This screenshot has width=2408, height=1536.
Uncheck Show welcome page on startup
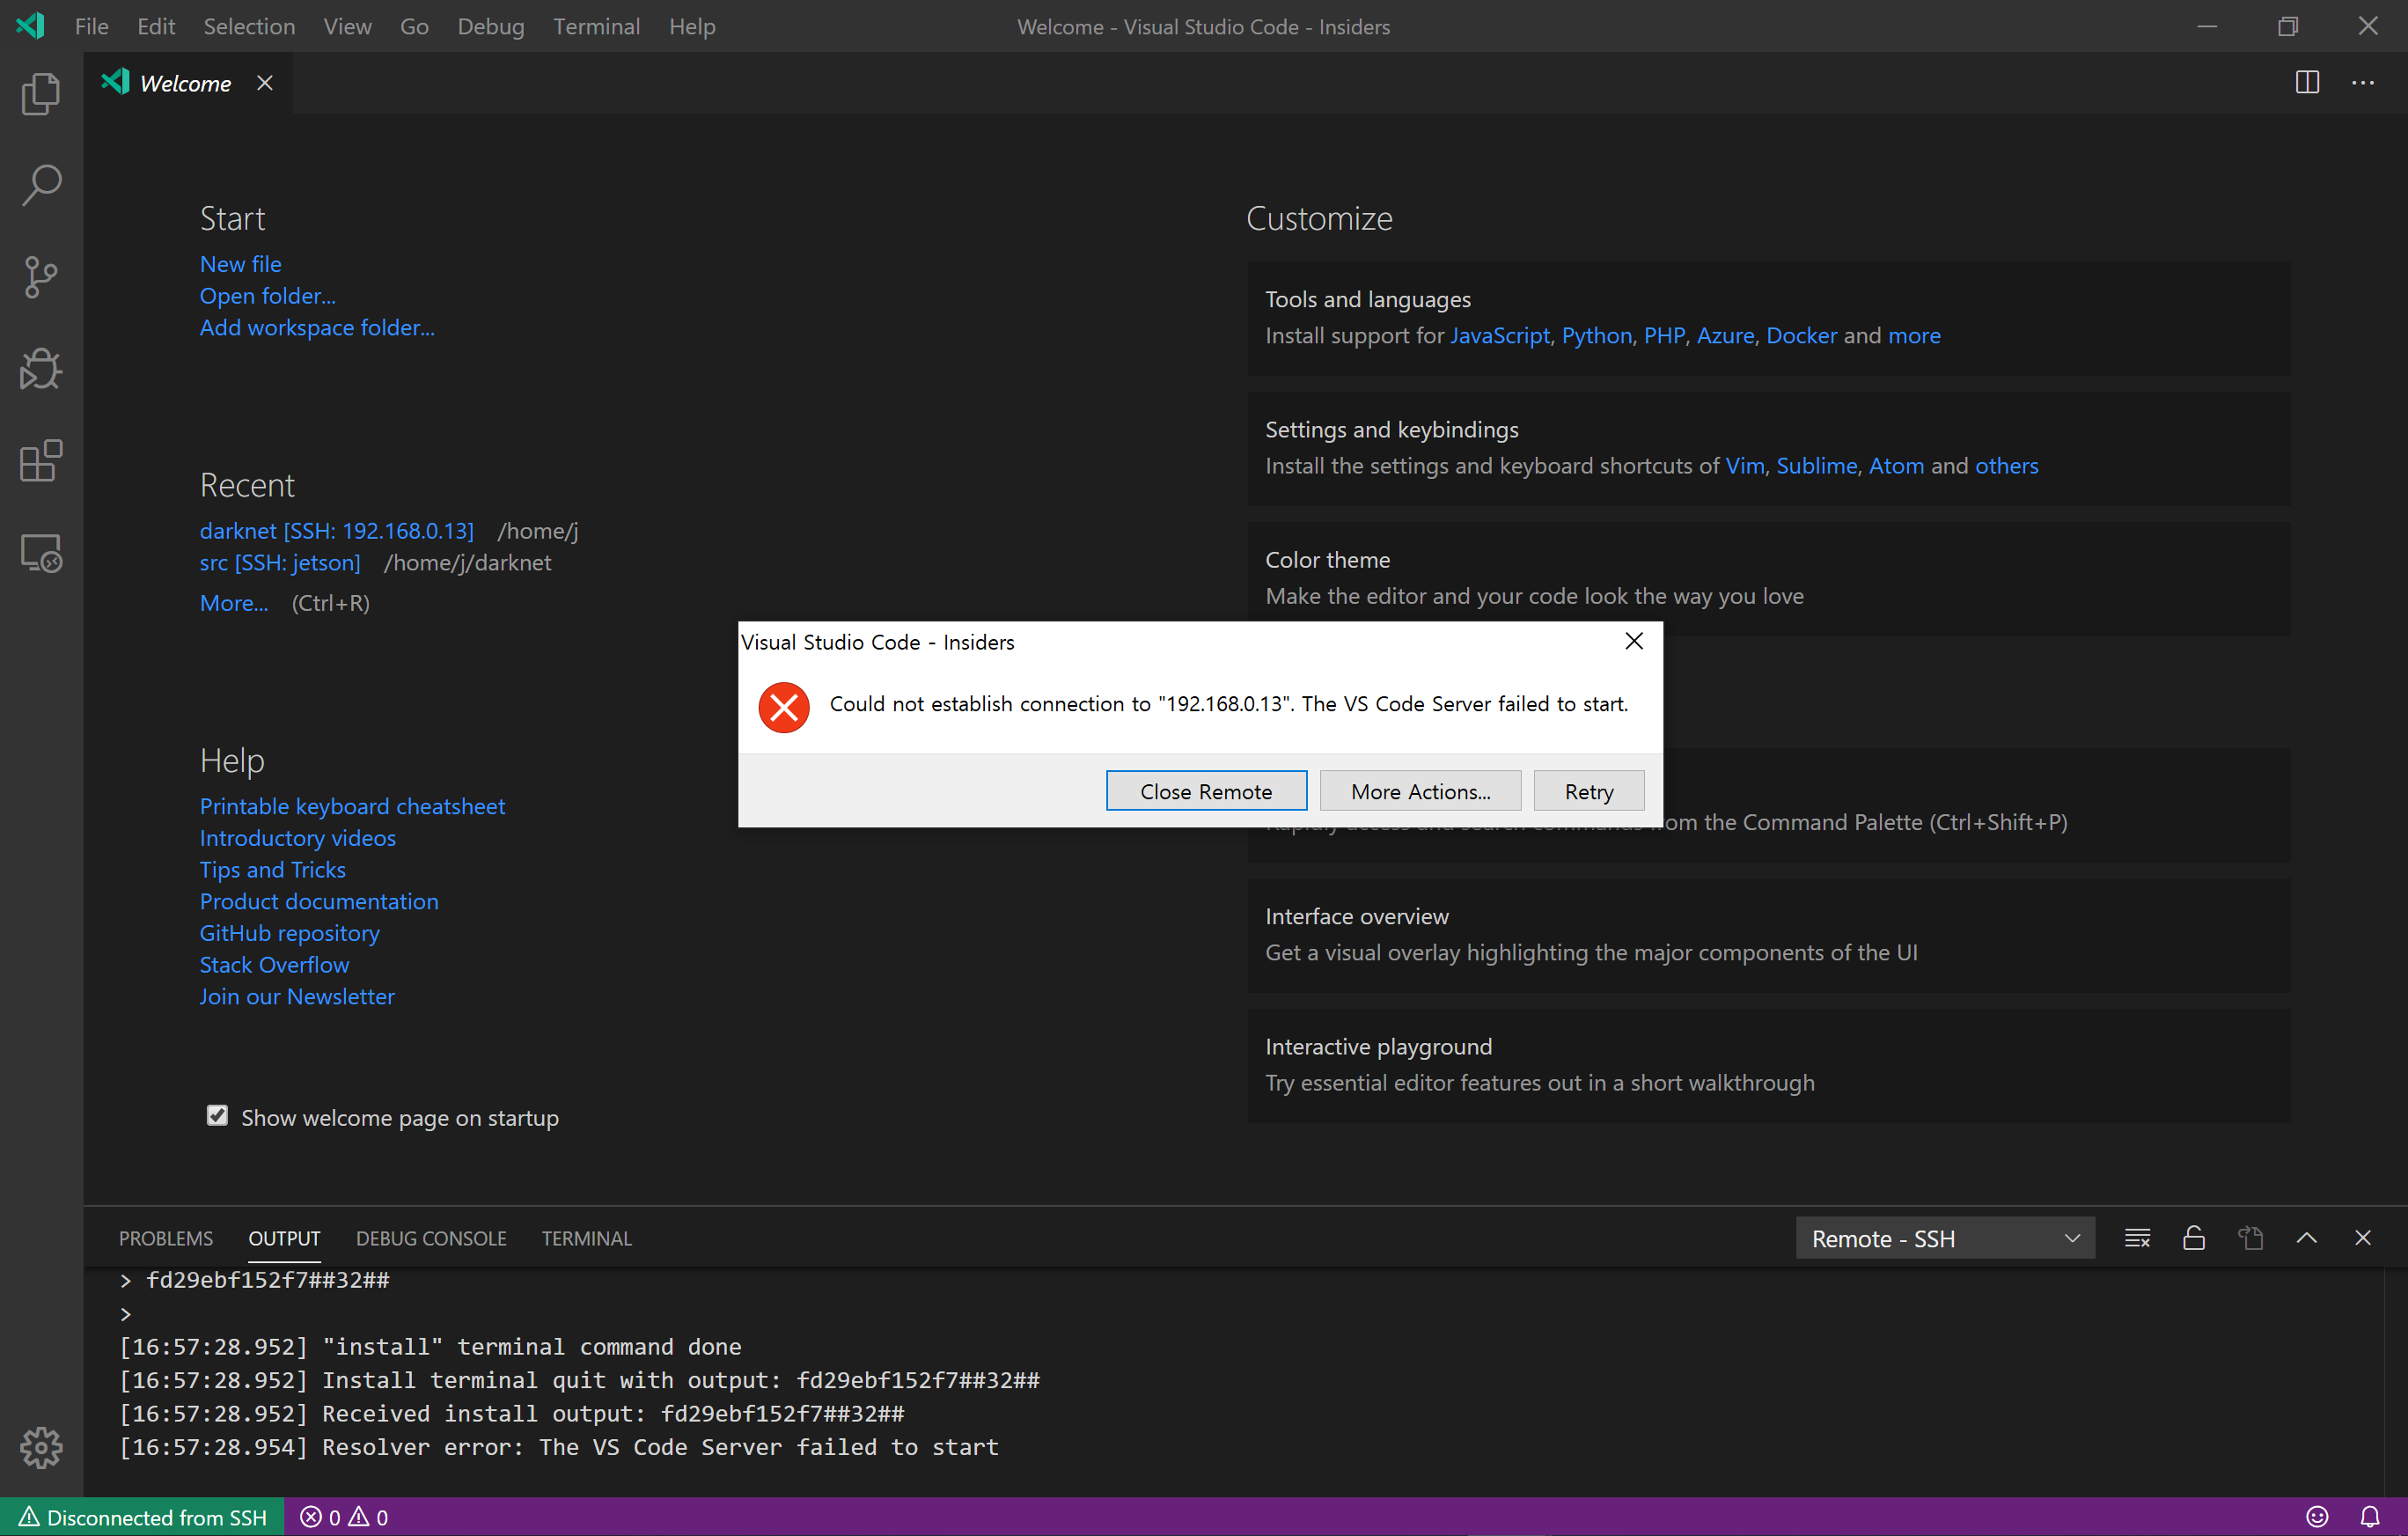click(x=217, y=1116)
